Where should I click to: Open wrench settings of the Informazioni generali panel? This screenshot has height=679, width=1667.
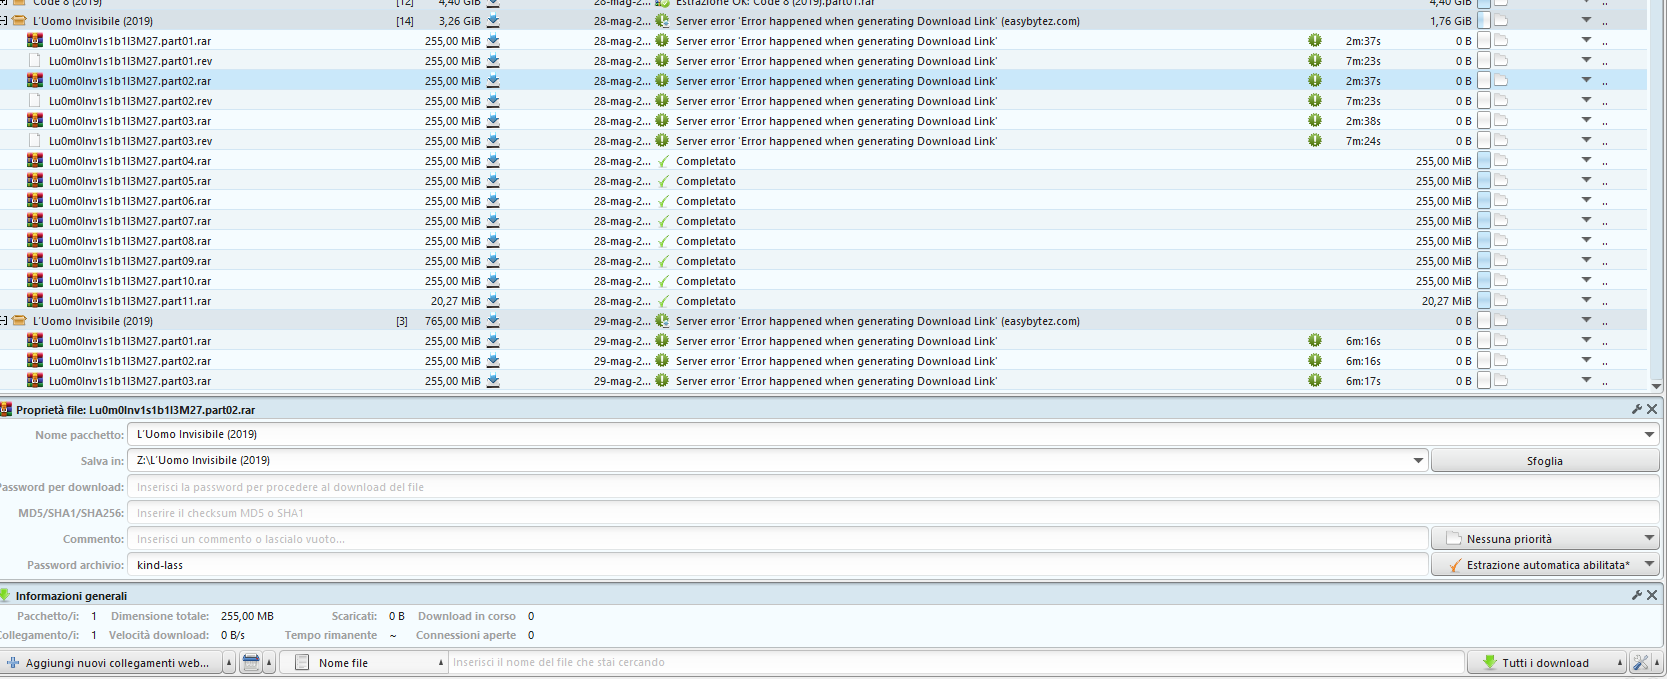point(1637,595)
